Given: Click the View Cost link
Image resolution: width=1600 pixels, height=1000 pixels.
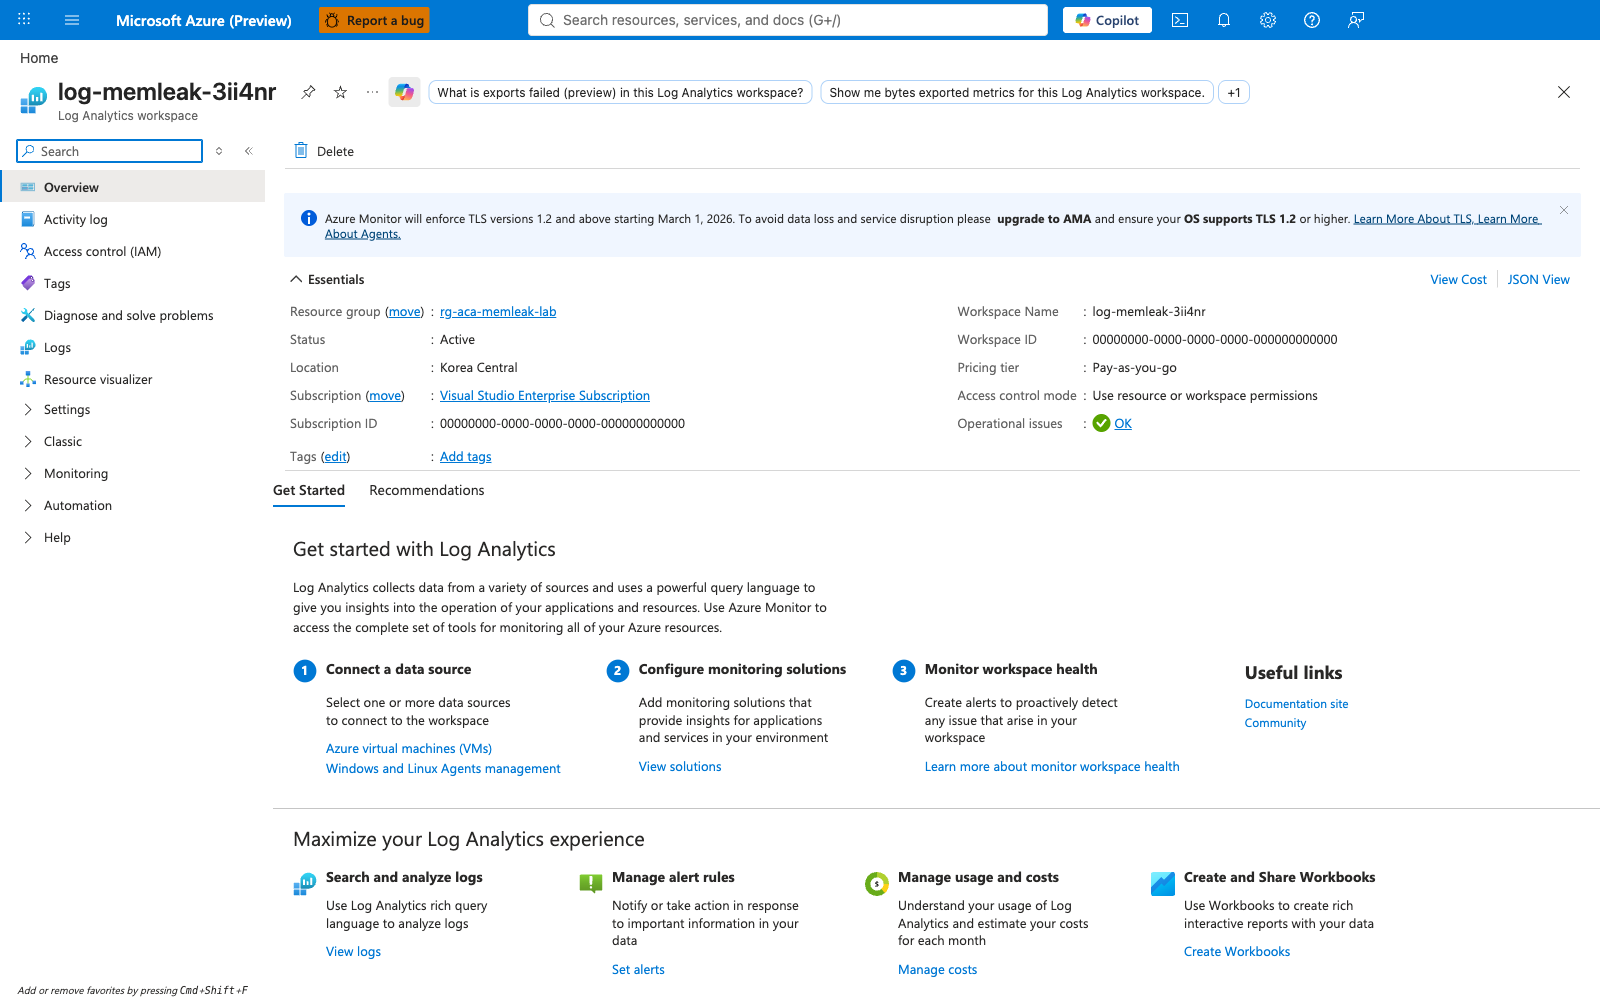Looking at the screenshot, I should click(1458, 279).
